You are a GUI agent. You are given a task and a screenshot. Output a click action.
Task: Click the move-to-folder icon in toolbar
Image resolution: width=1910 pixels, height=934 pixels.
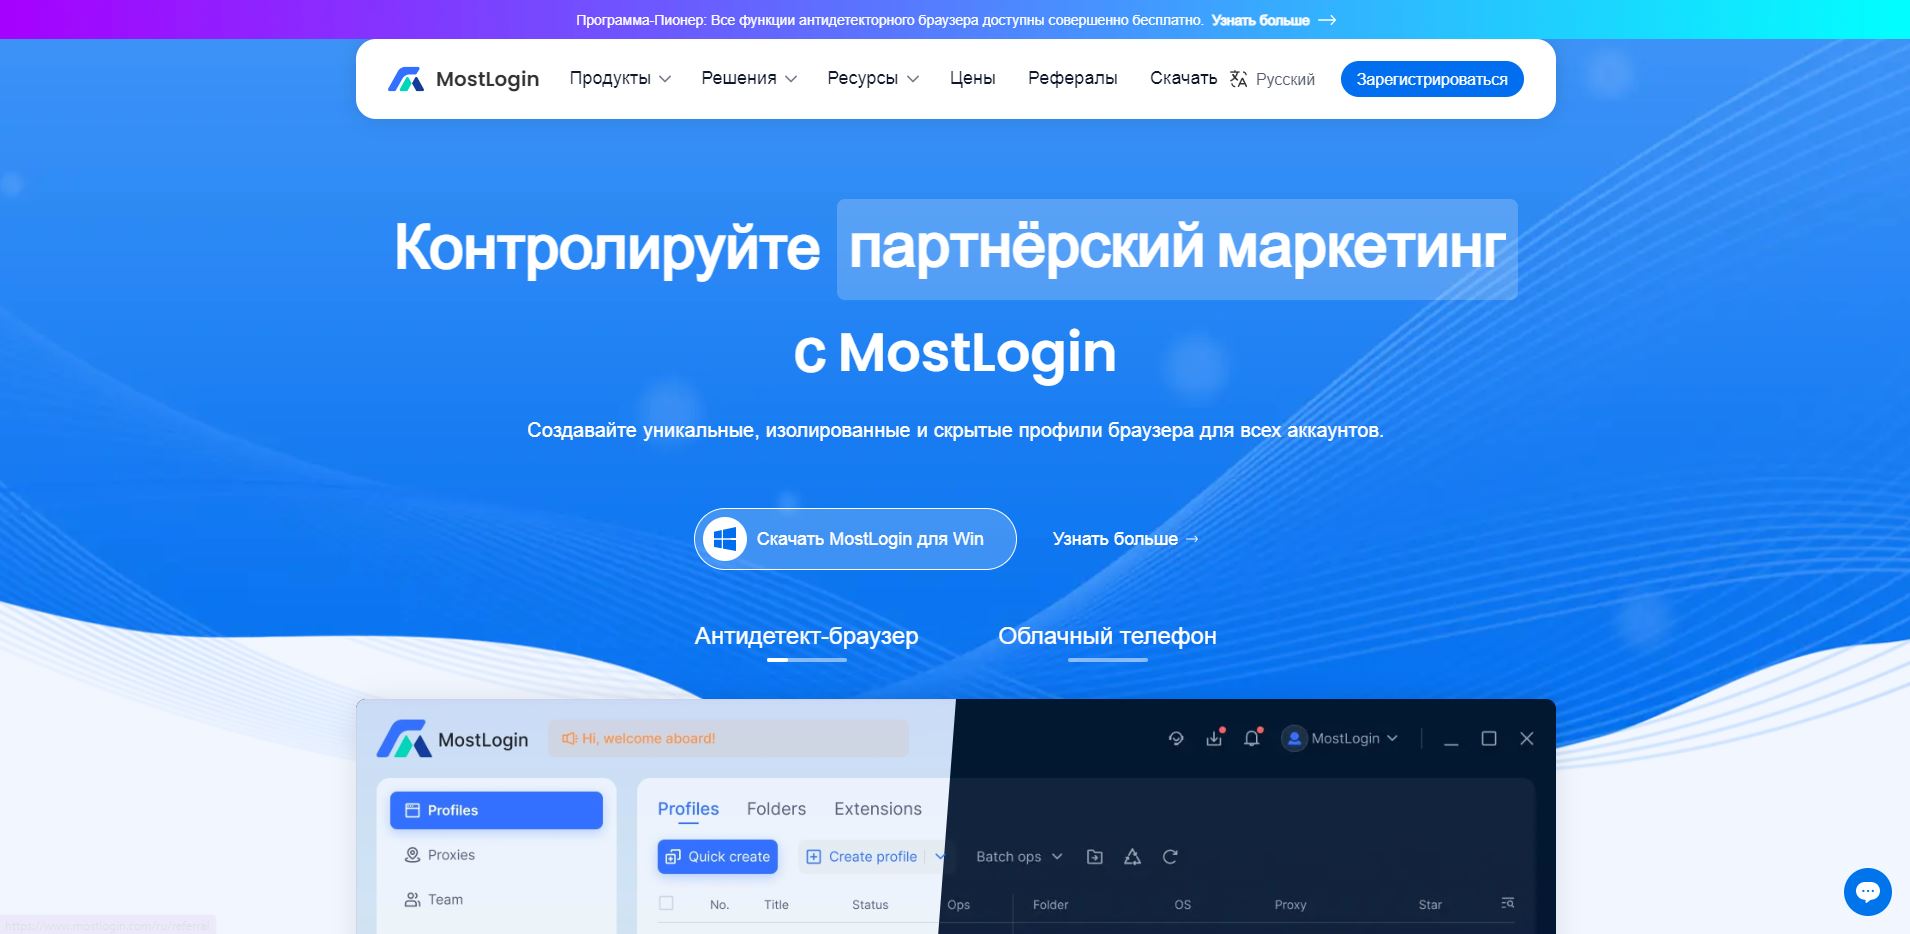tap(1095, 857)
